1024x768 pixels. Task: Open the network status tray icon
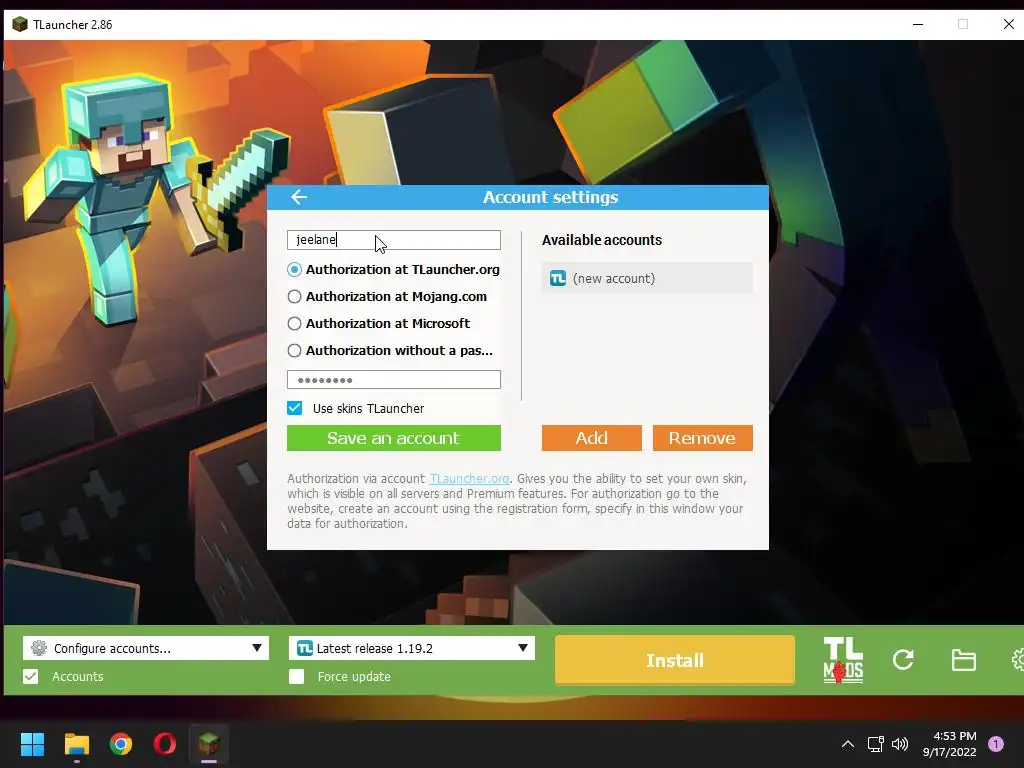tap(875, 744)
